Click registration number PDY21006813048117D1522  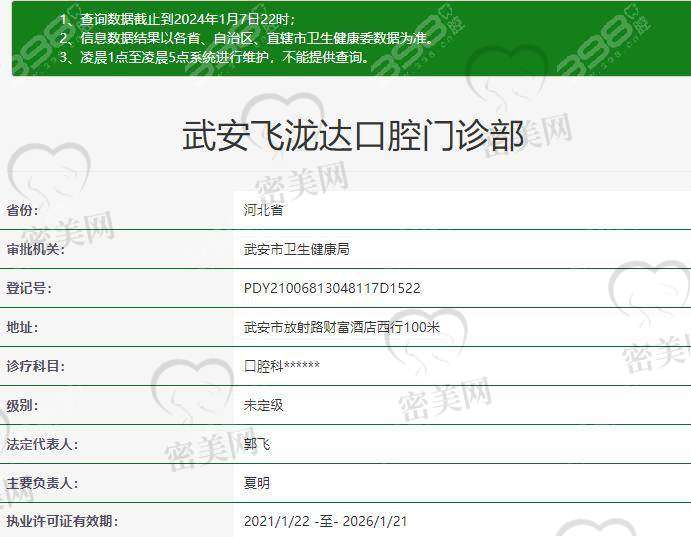[x=332, y=288]
